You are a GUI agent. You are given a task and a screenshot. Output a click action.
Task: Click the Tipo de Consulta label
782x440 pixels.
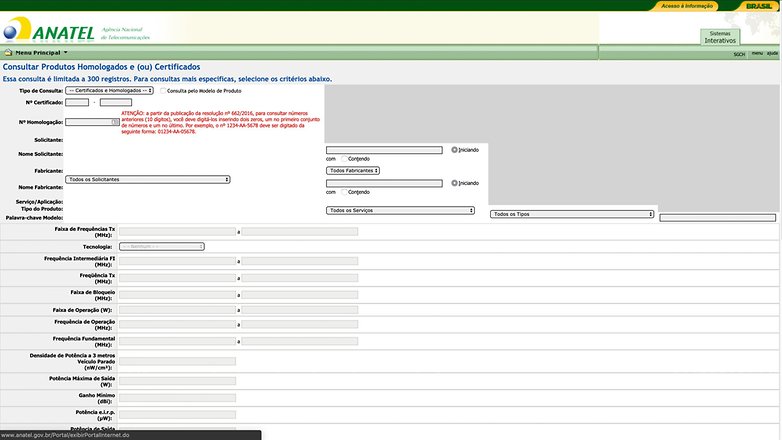point(41,91)
